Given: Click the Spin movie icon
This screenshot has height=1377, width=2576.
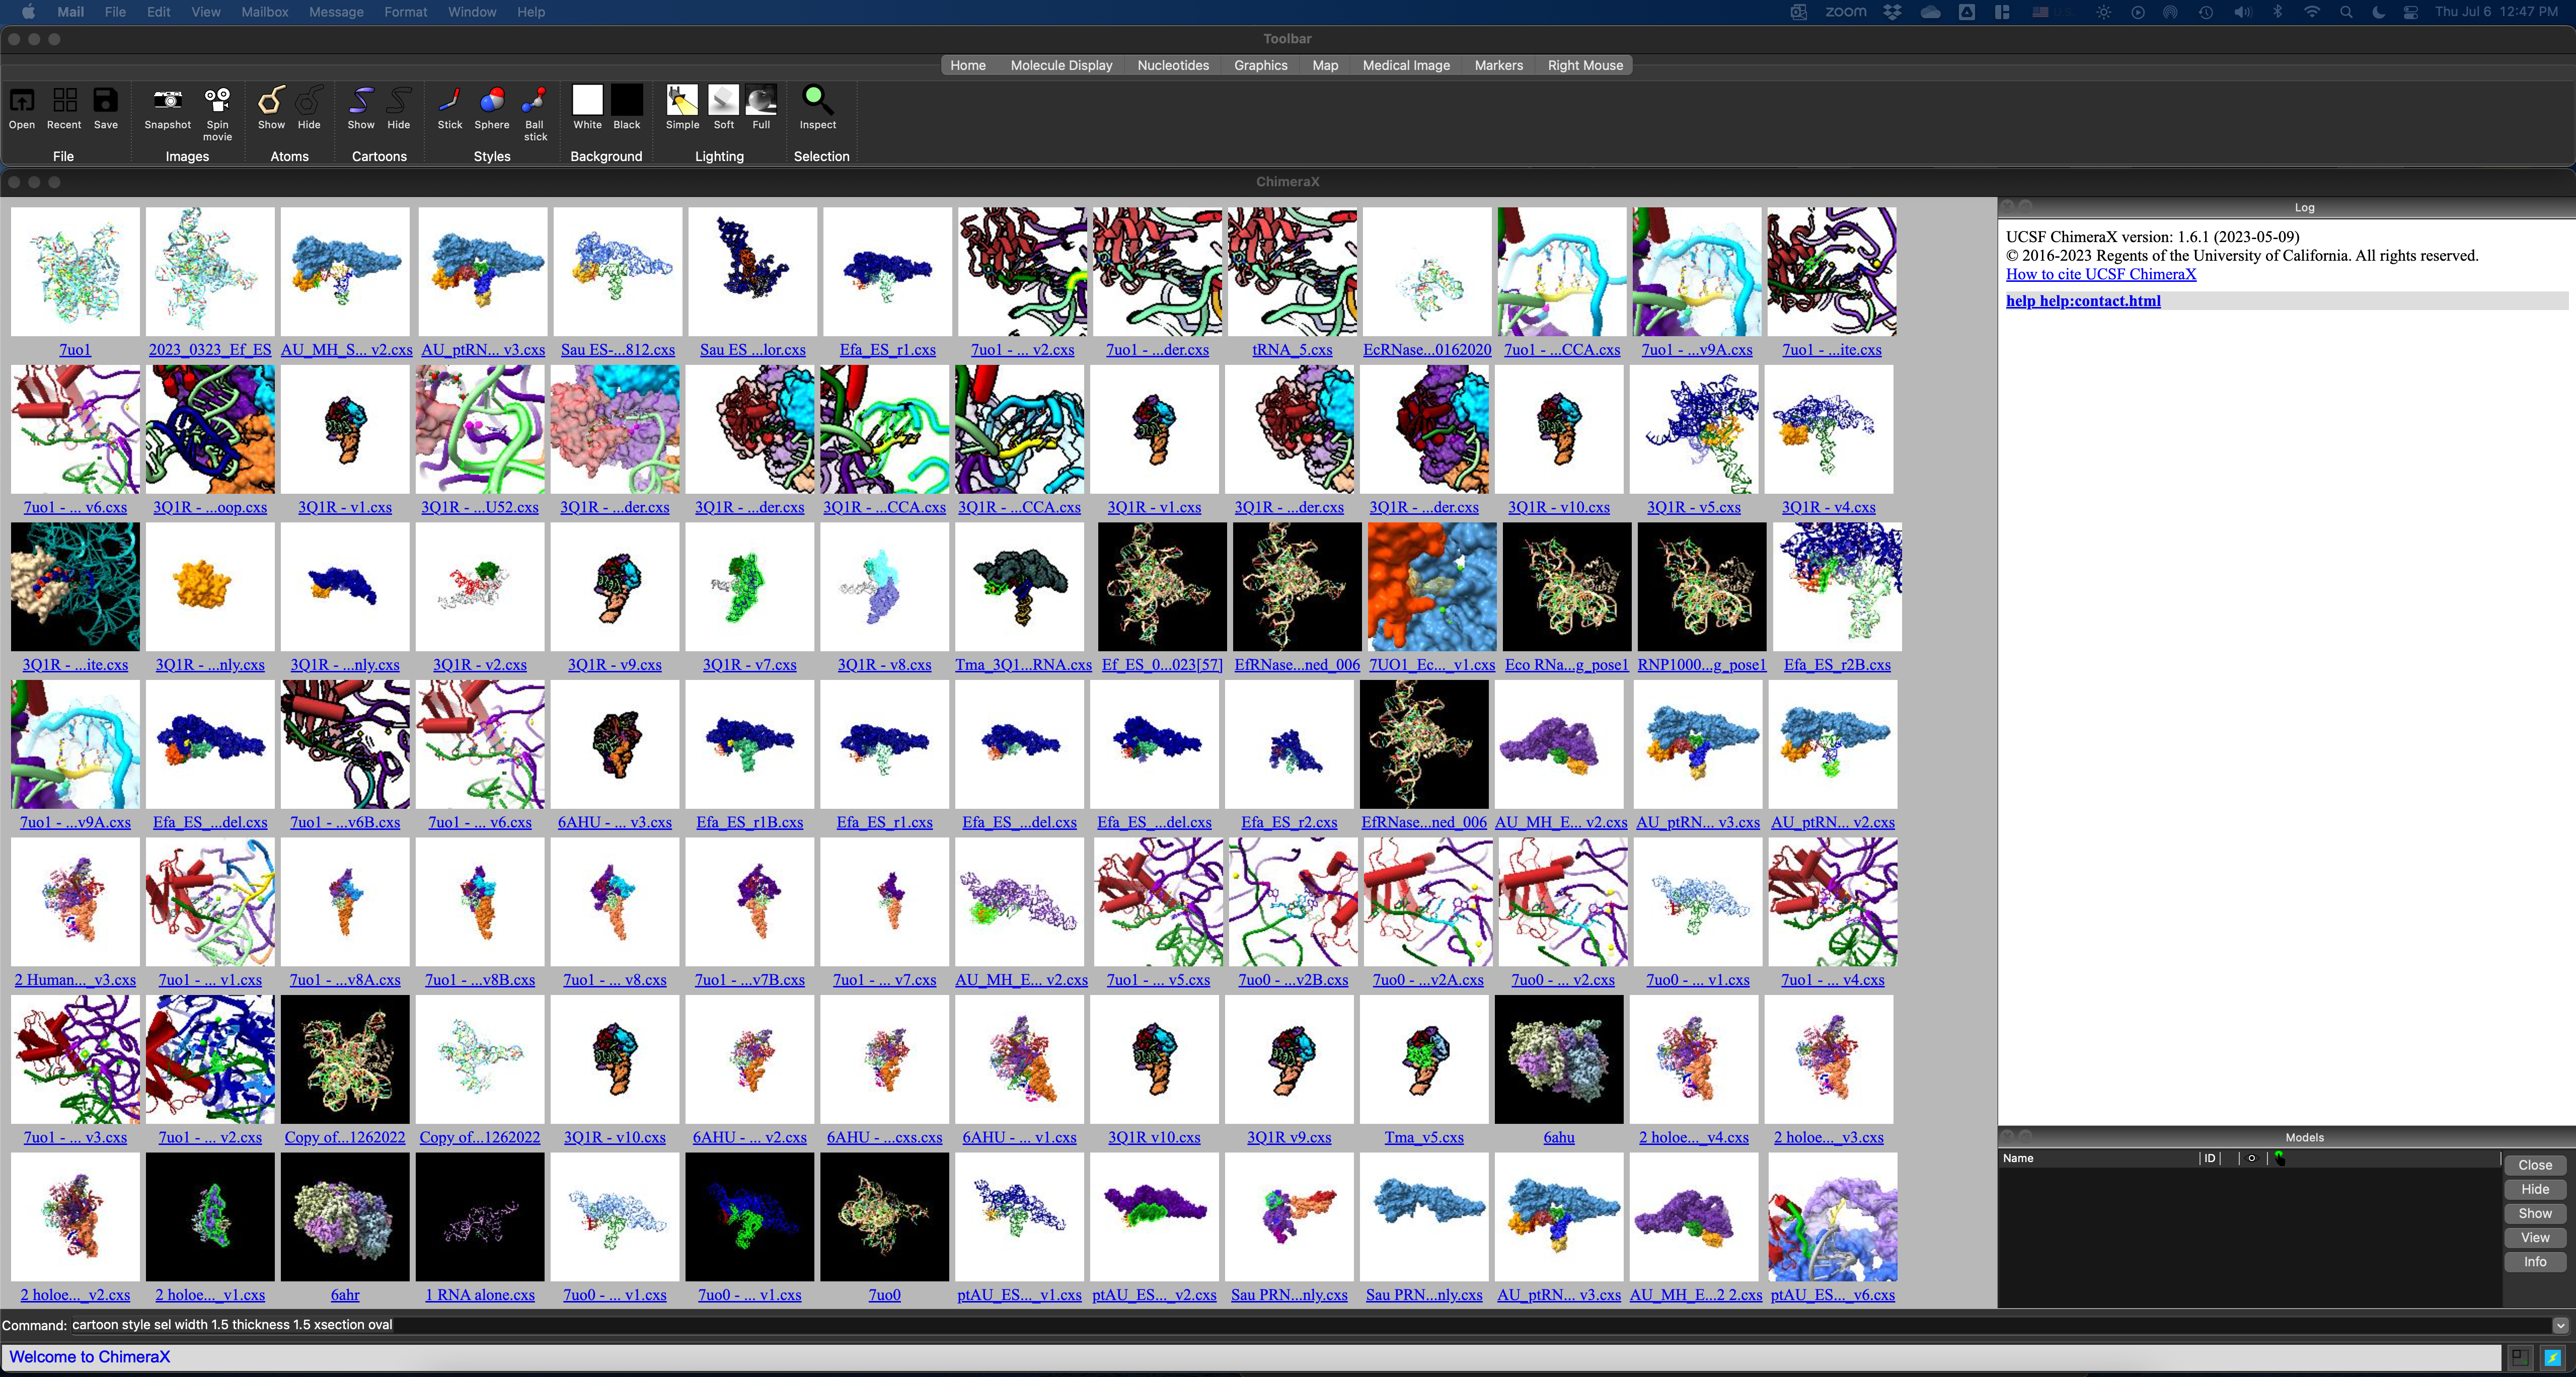Looking at the screenshot, I should coord(217,100).
